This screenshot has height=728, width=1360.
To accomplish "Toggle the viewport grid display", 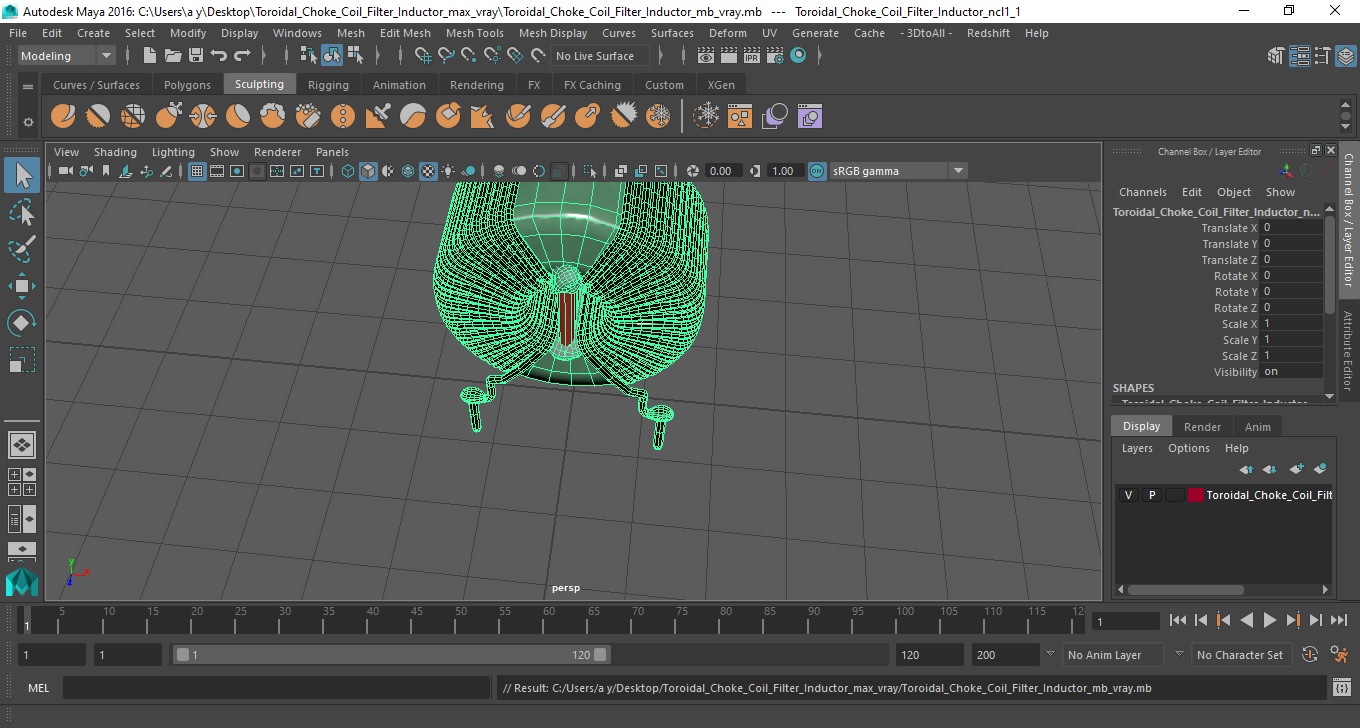I will (197, 171).
